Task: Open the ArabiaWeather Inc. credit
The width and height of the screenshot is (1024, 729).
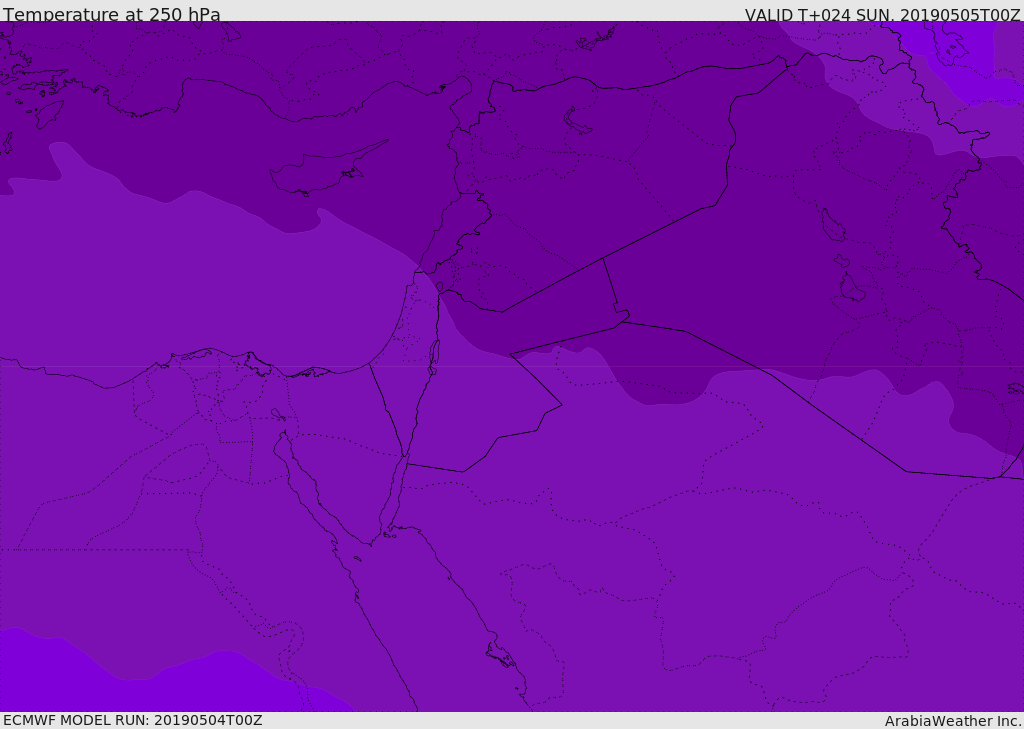Action: click(953, 720)
